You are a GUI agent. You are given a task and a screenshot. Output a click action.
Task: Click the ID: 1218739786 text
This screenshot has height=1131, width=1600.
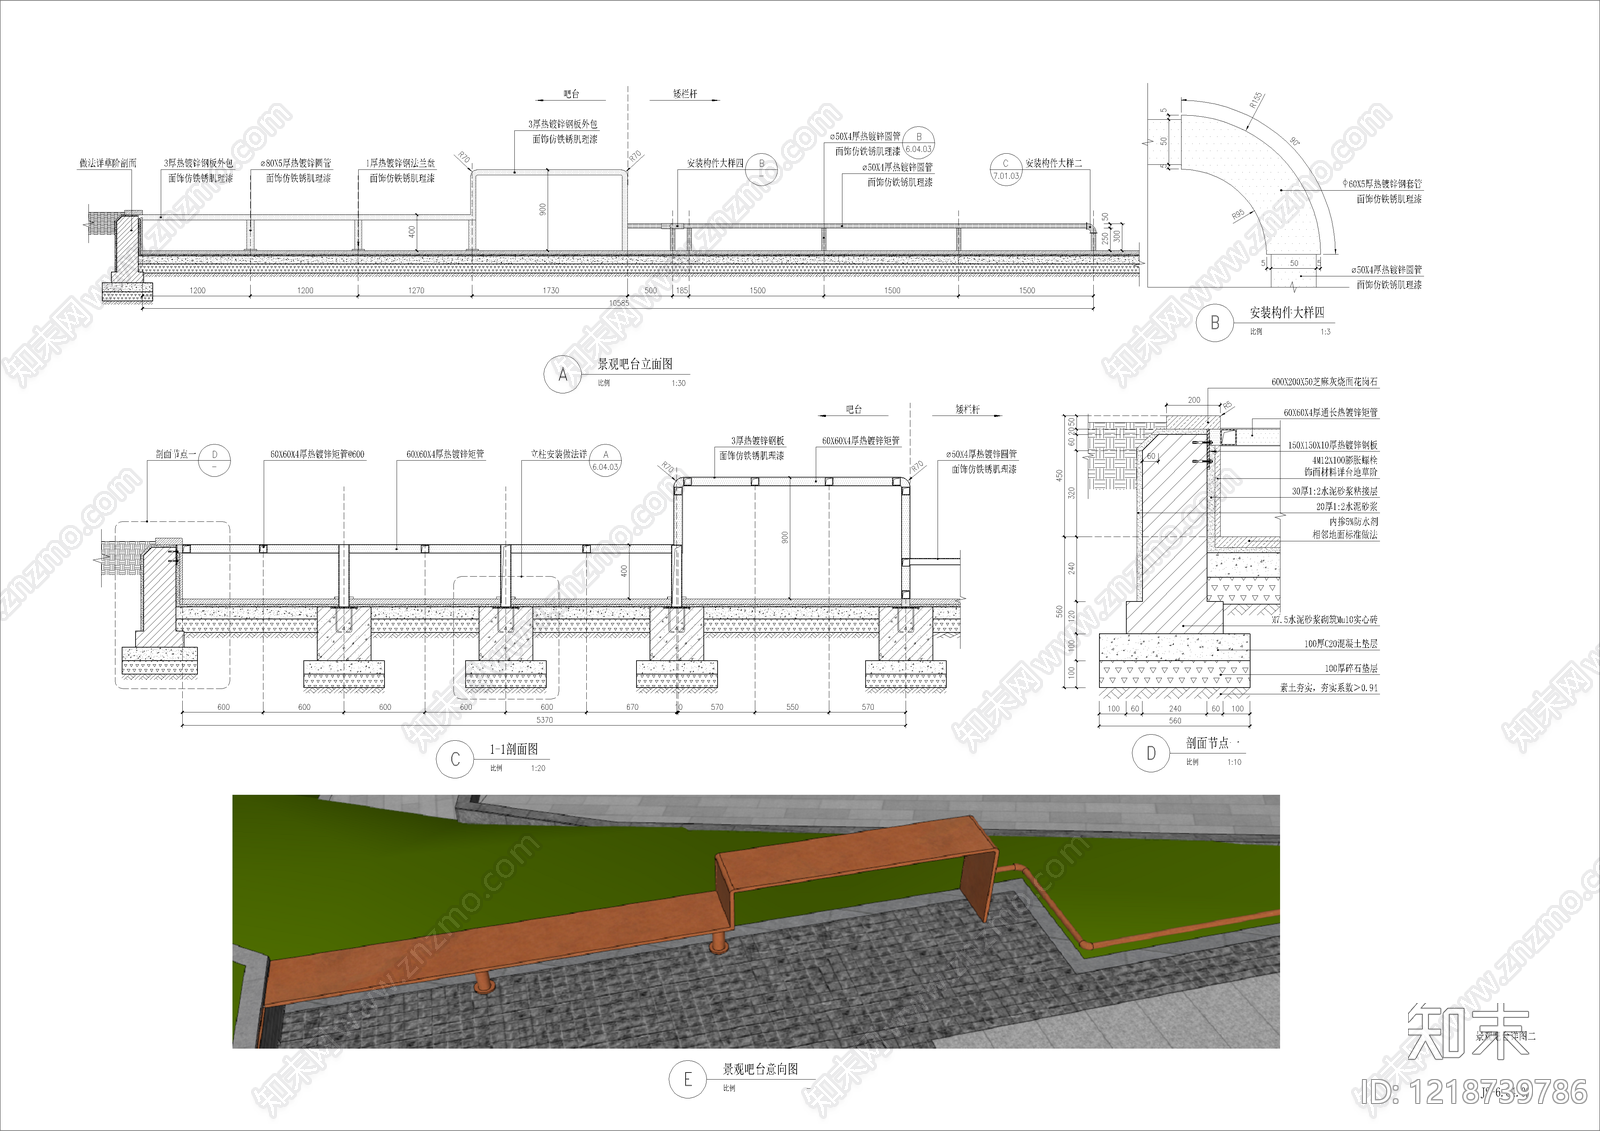[1475, 1091]
